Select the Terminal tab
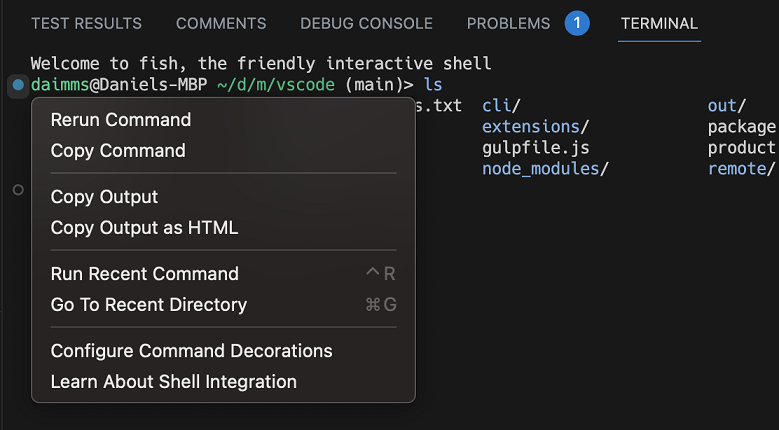Screen dimensions: 779x430 click(x=659, y=23)
